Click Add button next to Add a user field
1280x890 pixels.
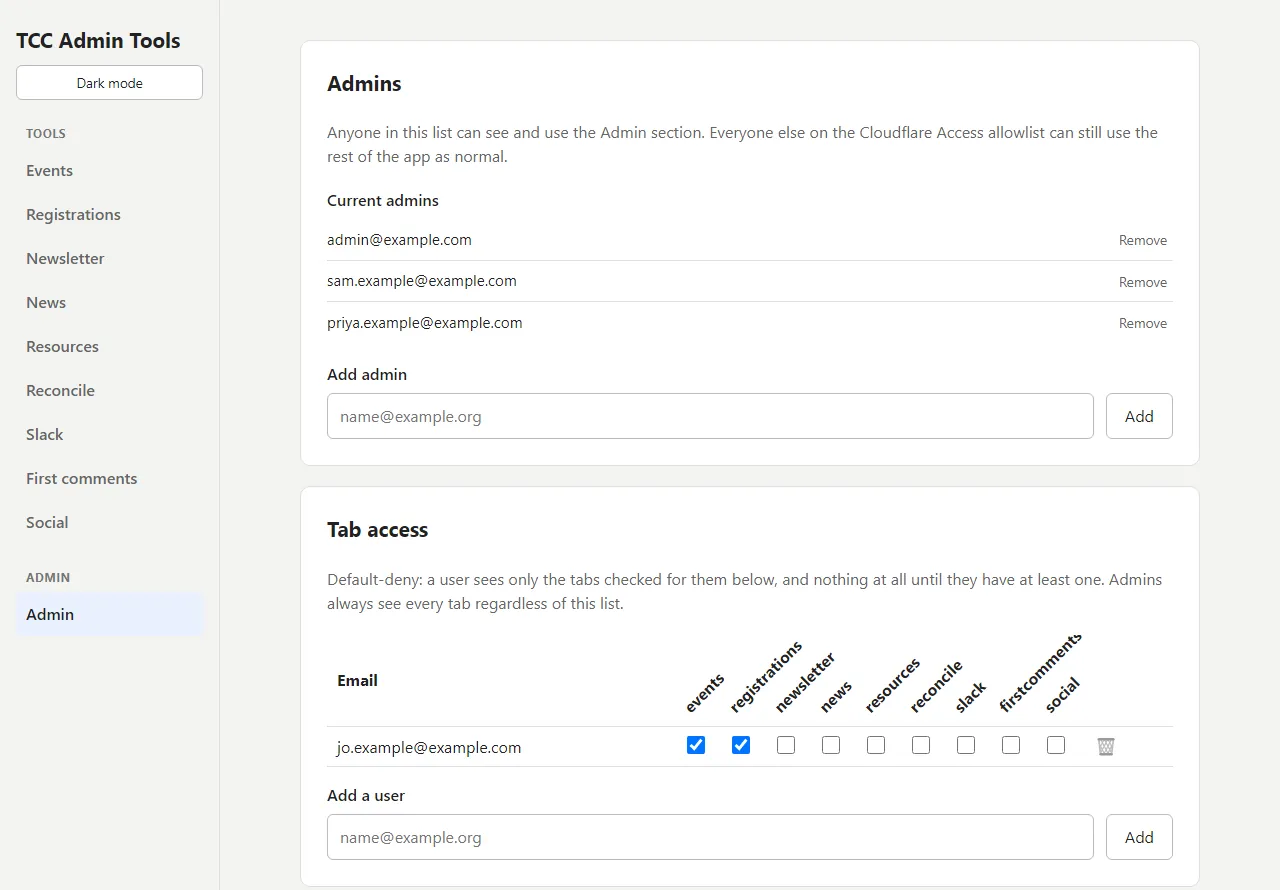tap(1139, 837)
